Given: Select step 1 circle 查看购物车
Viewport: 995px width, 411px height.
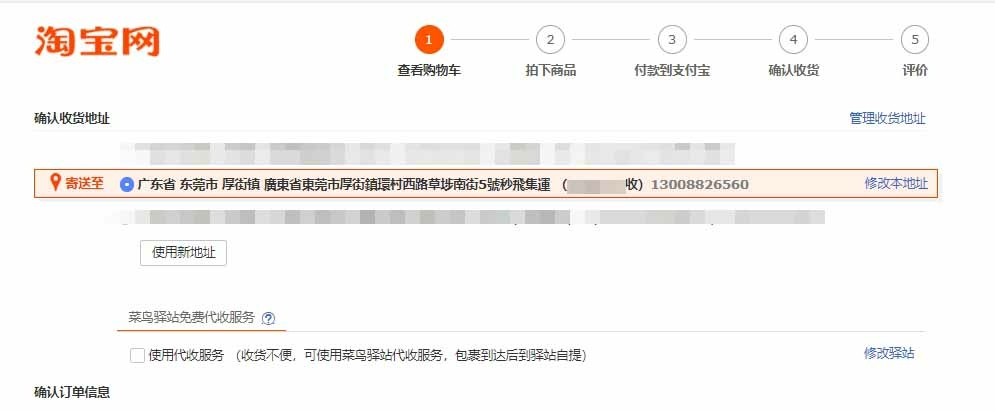Looking at the screenshot, I should click(429, 40).
